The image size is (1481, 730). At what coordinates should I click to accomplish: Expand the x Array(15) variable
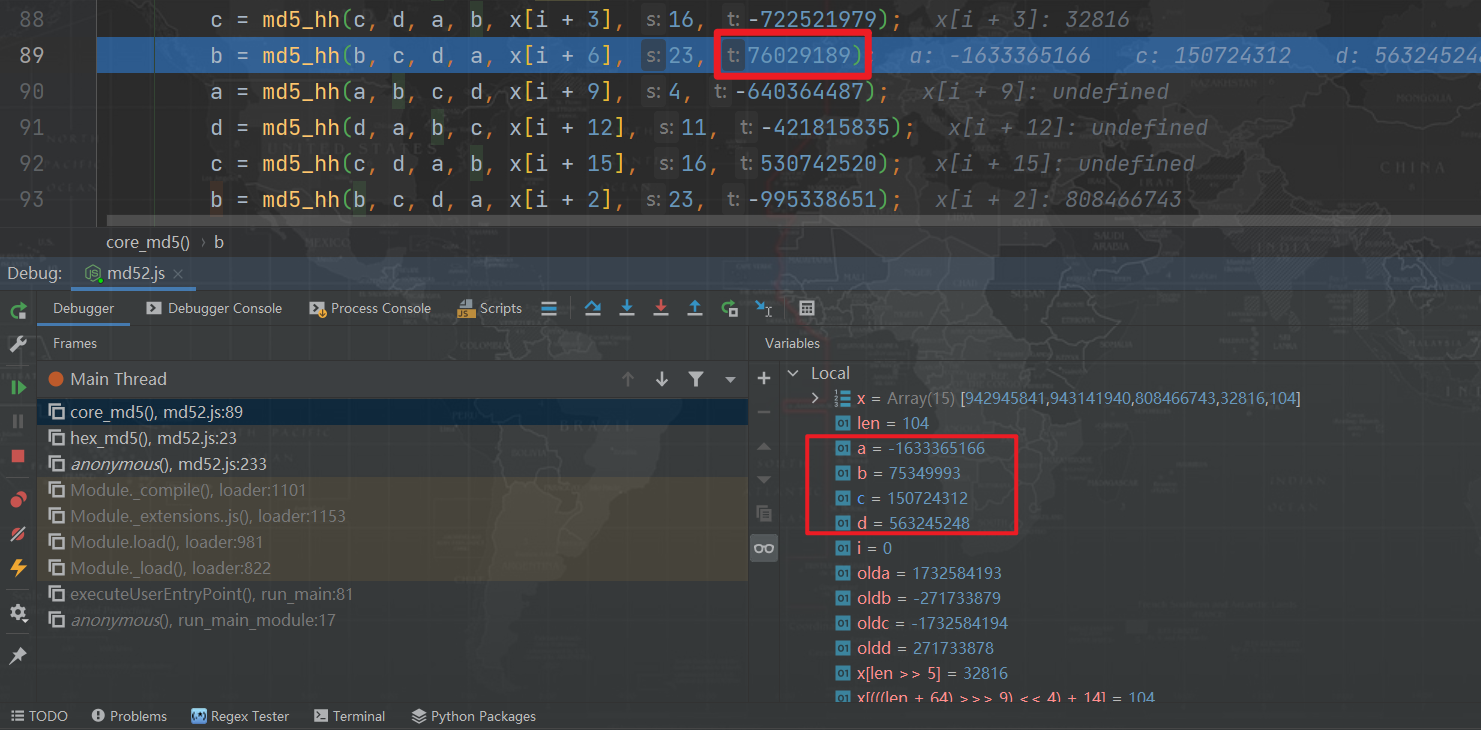(815, 398)
